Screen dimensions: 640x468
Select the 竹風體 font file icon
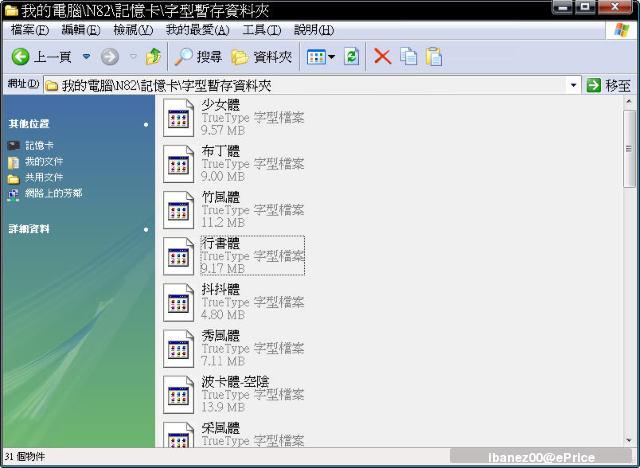[178, 210]
